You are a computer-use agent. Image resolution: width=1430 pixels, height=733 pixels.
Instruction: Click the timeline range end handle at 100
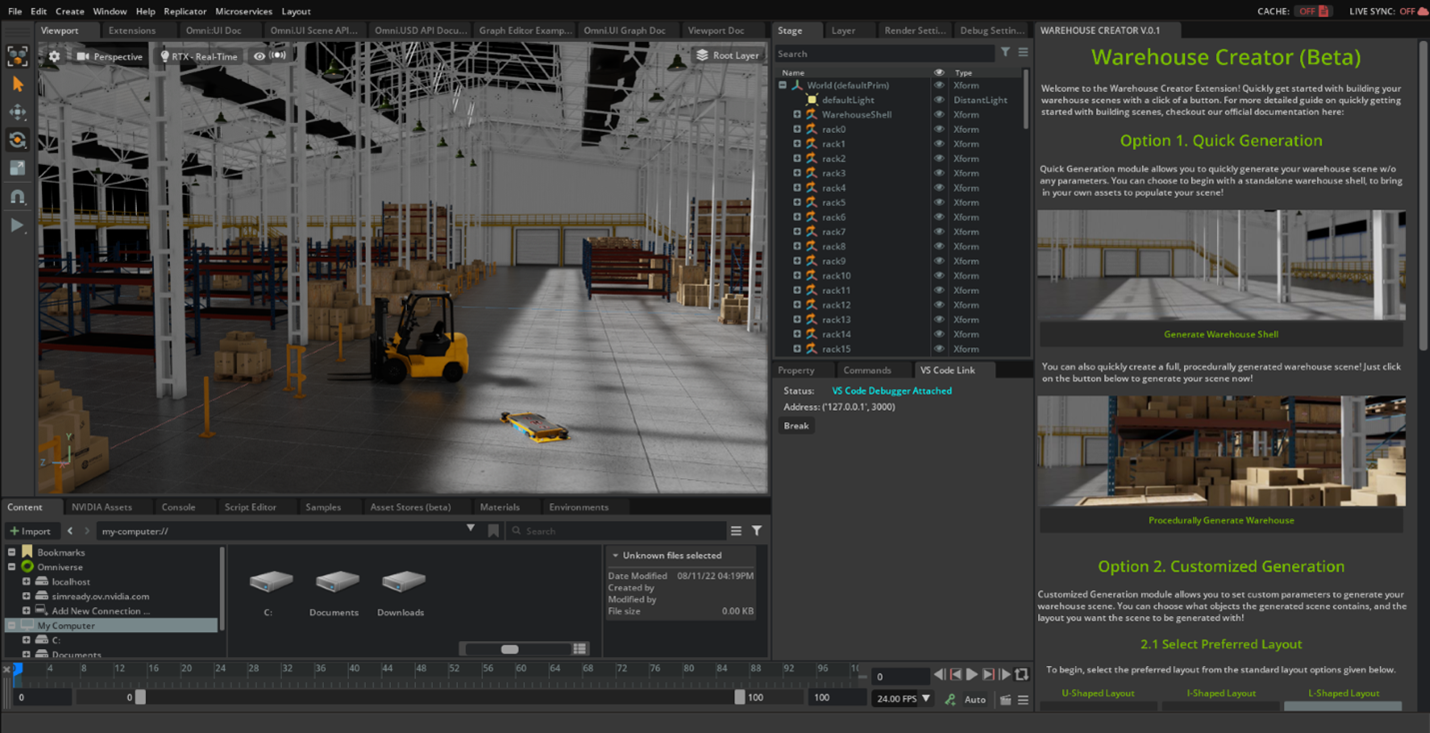740,697
